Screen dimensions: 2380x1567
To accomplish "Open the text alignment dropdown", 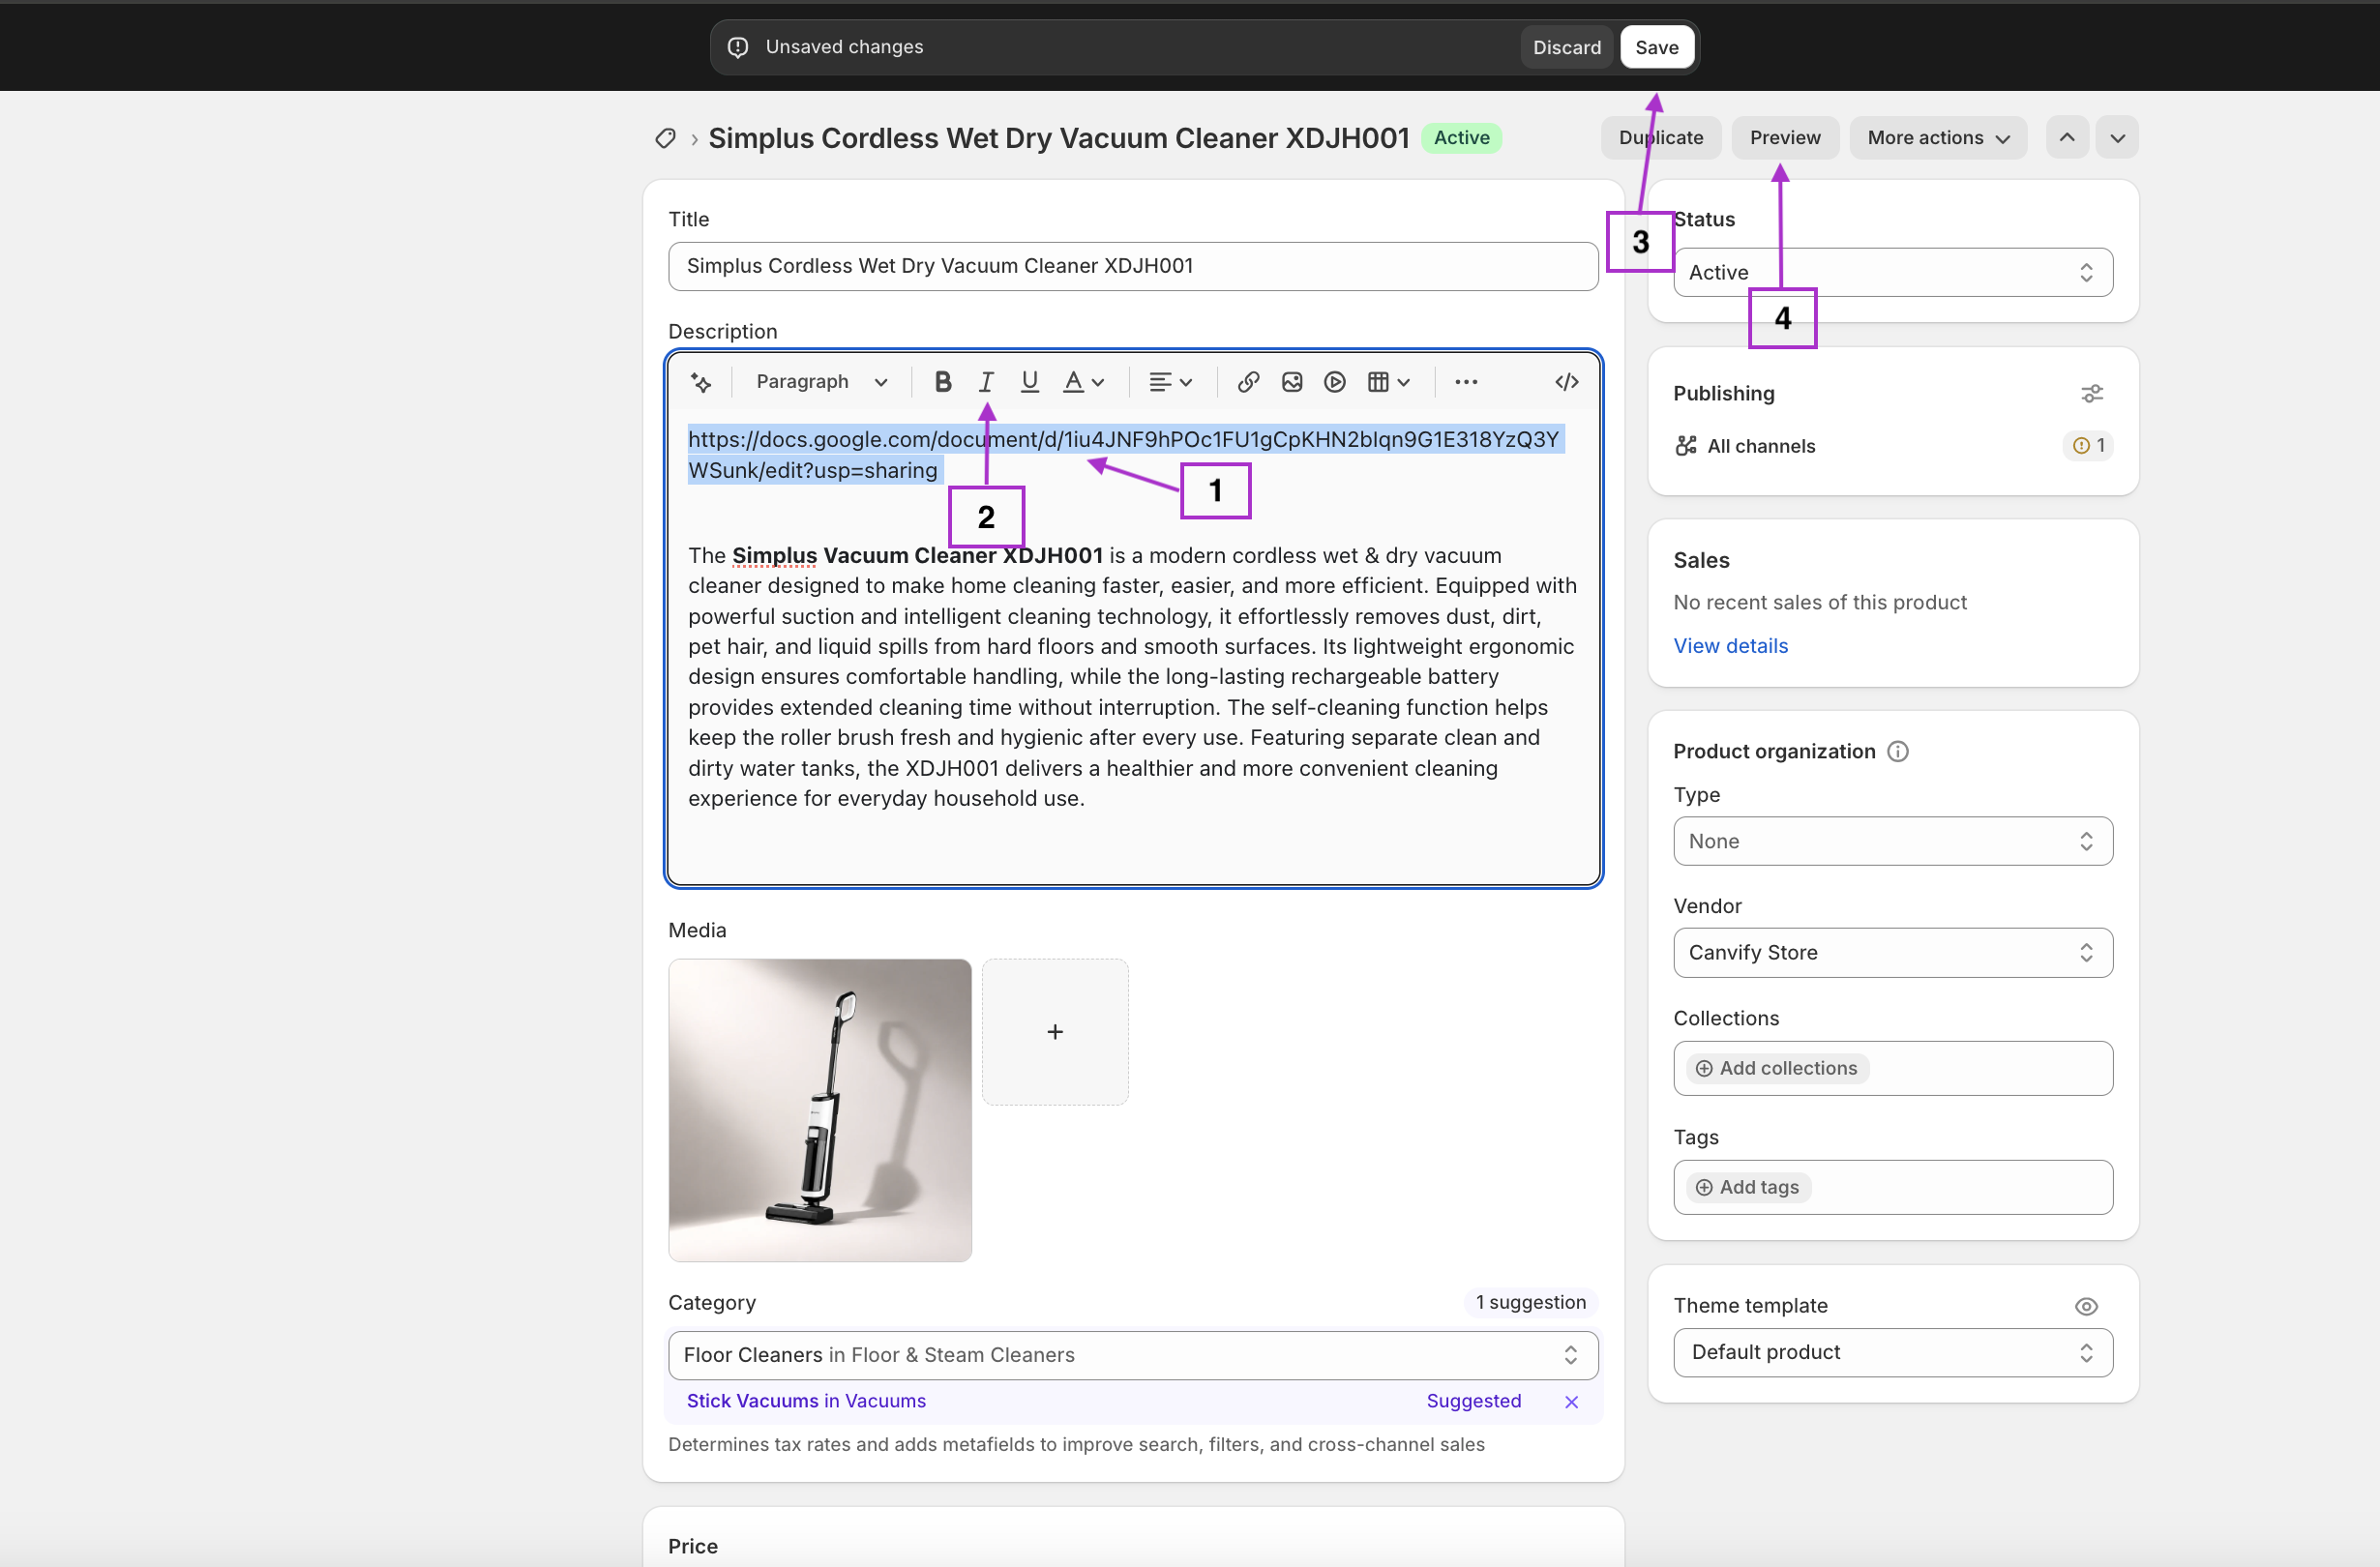I will click(x=1170, y=382).
